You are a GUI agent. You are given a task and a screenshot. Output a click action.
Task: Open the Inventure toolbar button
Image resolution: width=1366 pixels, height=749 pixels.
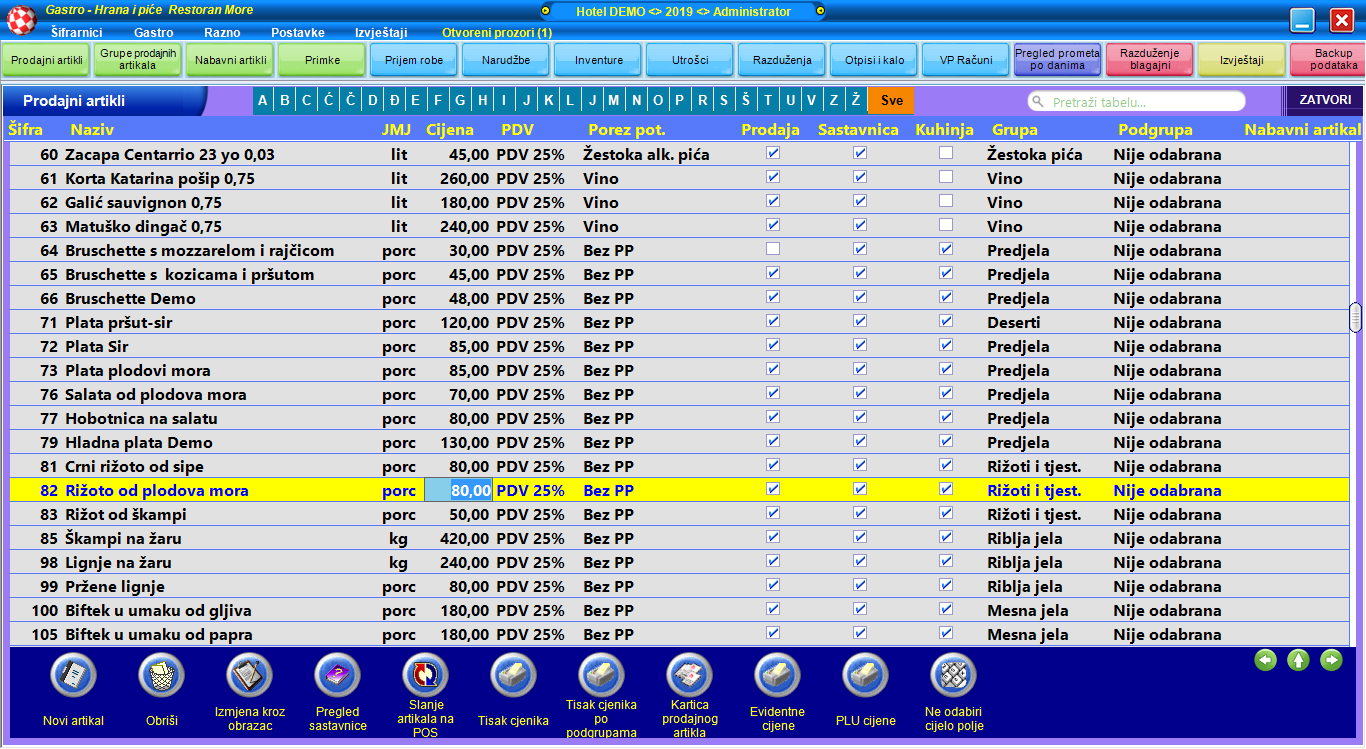(x=598, y=60)
